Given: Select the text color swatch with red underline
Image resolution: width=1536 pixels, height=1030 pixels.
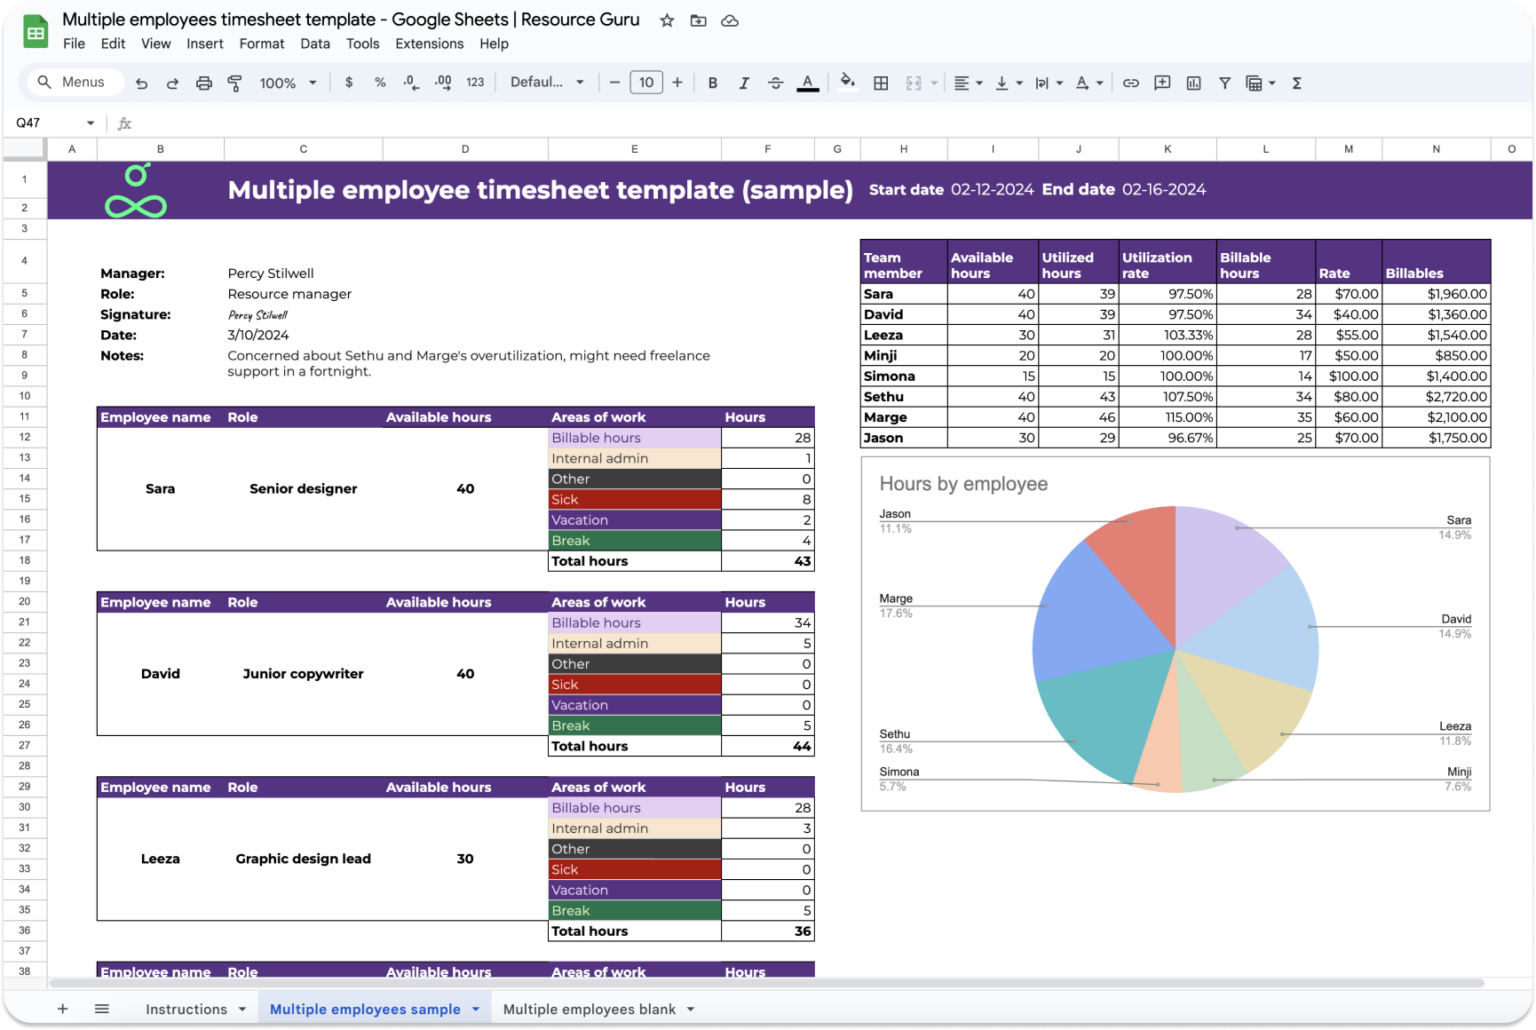Looking at the screenshot, I should pos(808,82).
